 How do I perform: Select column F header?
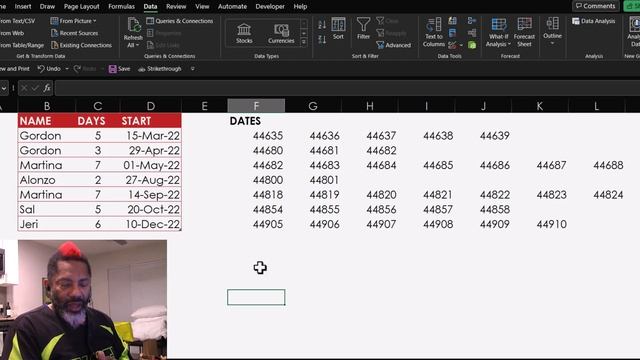[256, 106]
